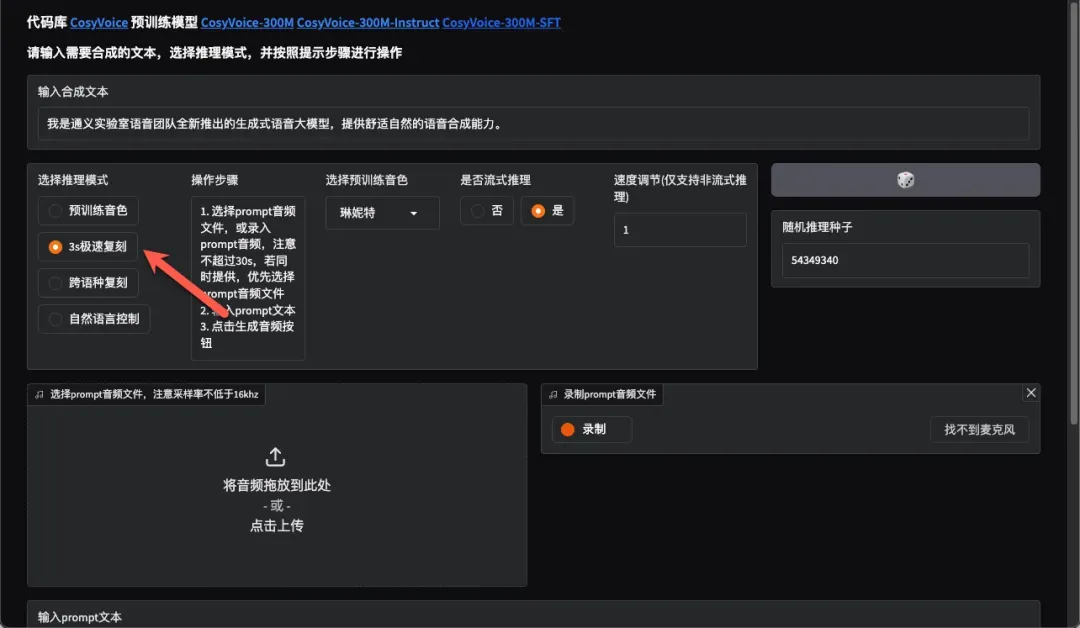The height and width of the screenshot is (628, 1080).
Task: Close the record prompt audio panel
Action: click(x=1031, y=393)
